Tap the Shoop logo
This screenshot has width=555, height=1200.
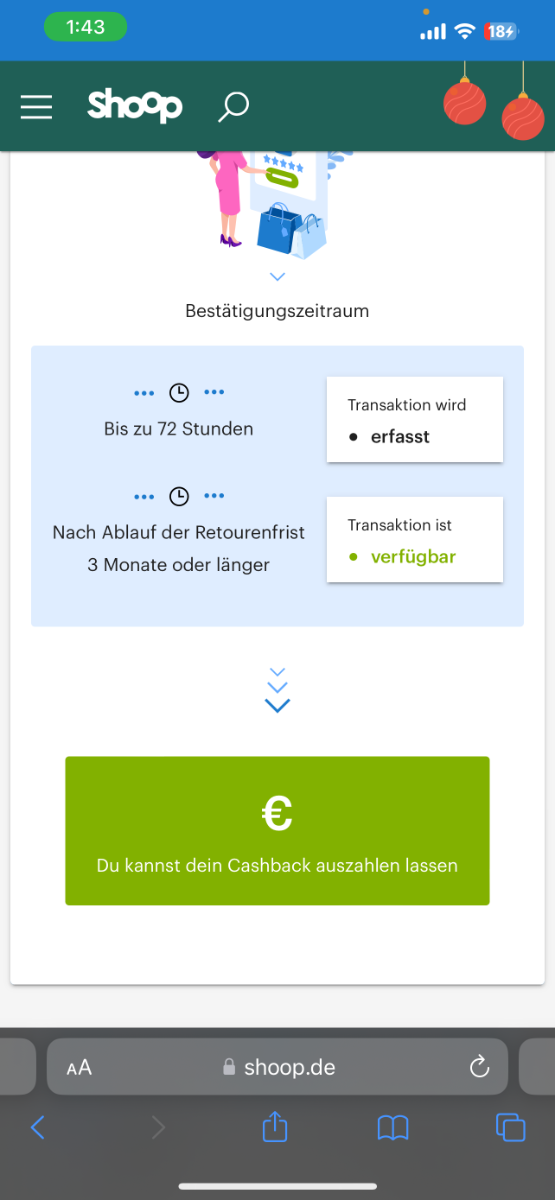pos(135,105)
